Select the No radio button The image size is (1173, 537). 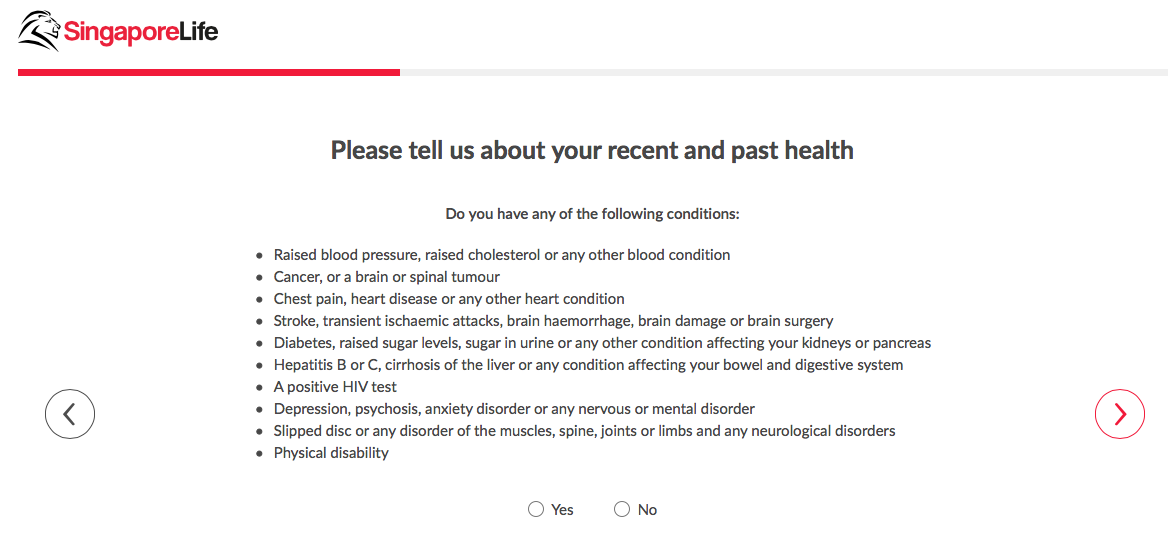pos(622,510)
